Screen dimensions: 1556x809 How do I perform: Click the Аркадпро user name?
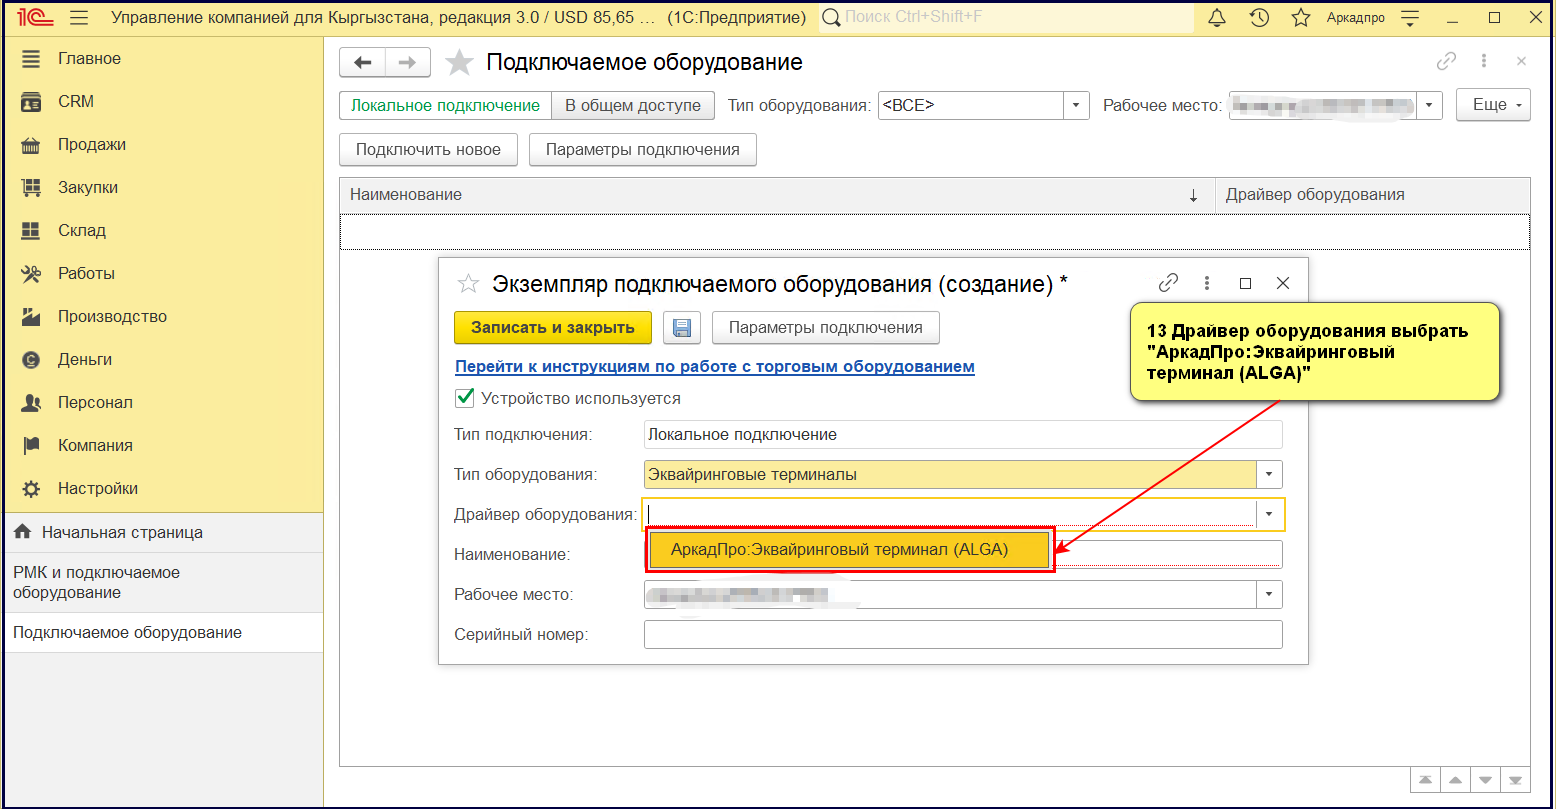tap(1355, 18)
